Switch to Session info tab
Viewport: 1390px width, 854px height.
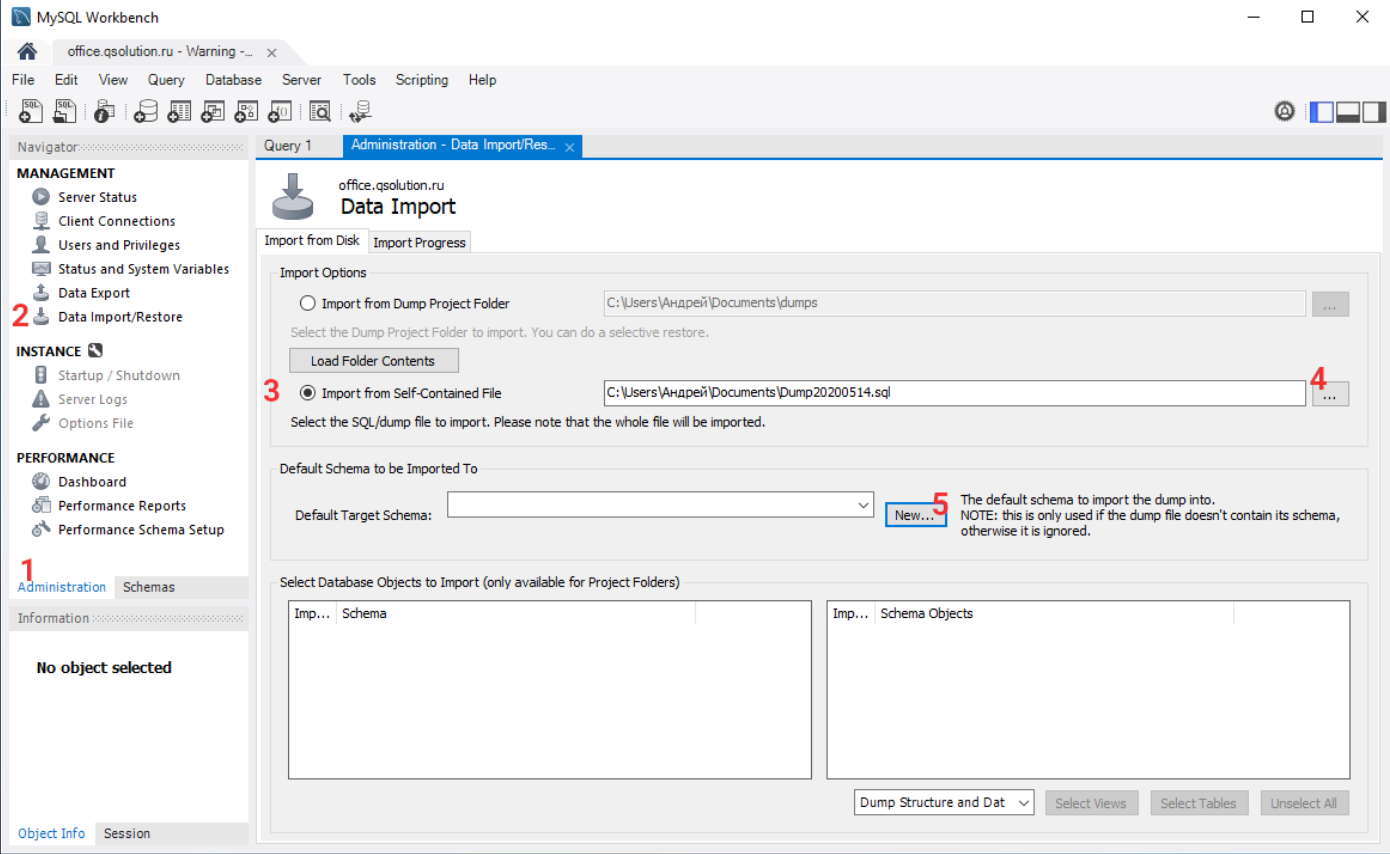[x=127, y=833]
